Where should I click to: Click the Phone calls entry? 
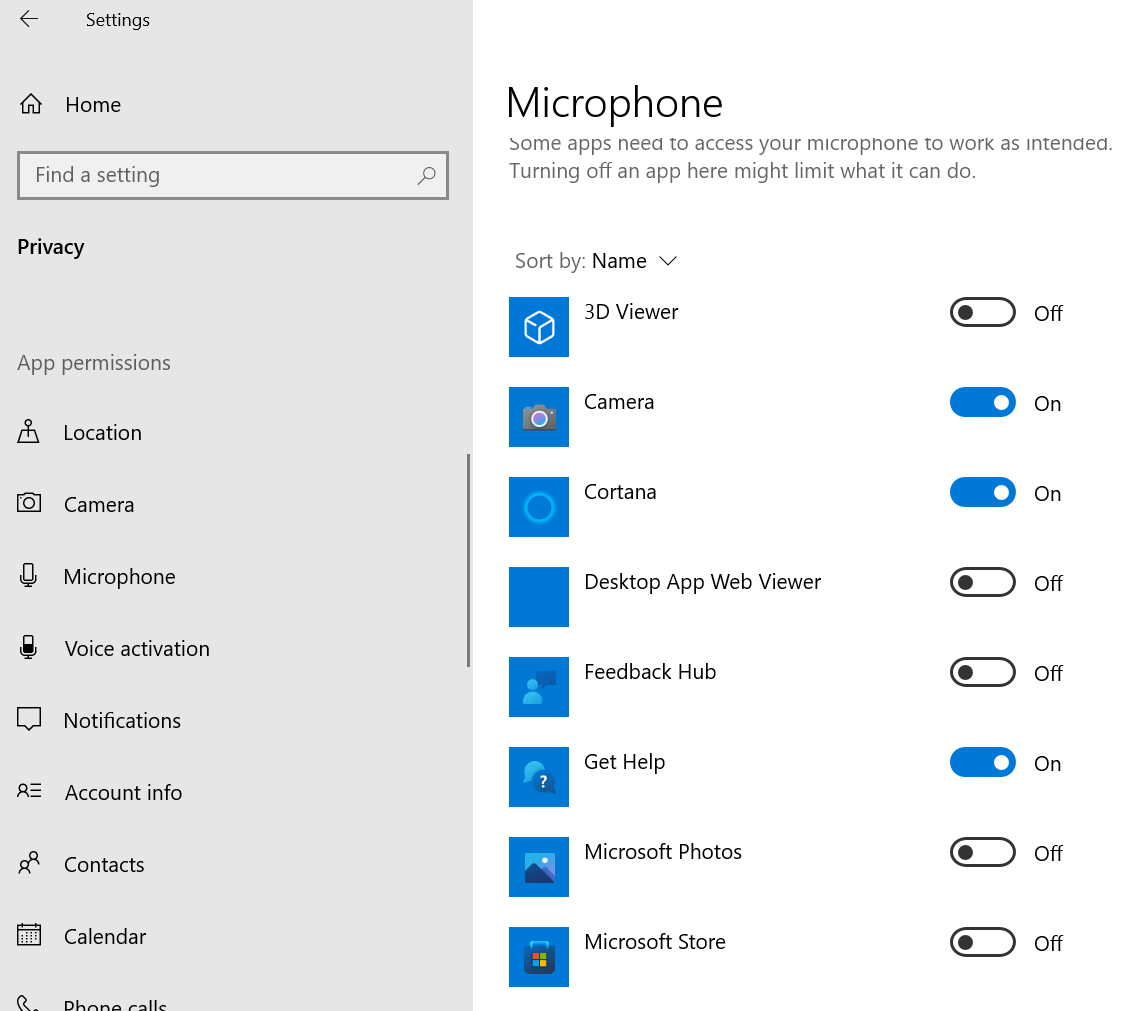[x=115, y=1002]
